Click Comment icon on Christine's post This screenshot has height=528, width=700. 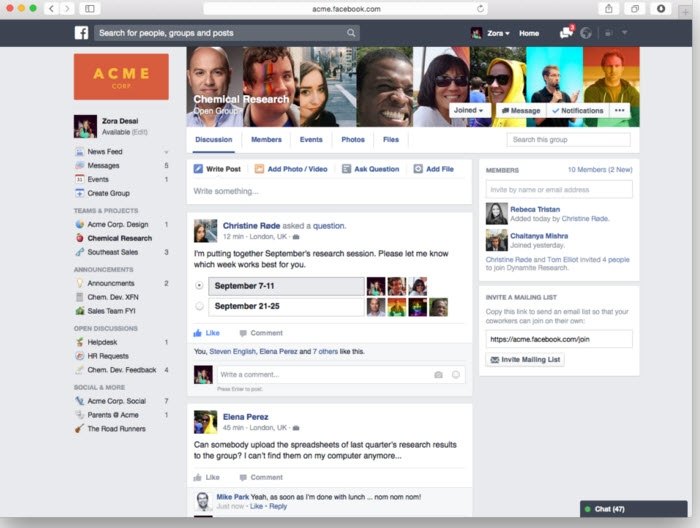243,333
